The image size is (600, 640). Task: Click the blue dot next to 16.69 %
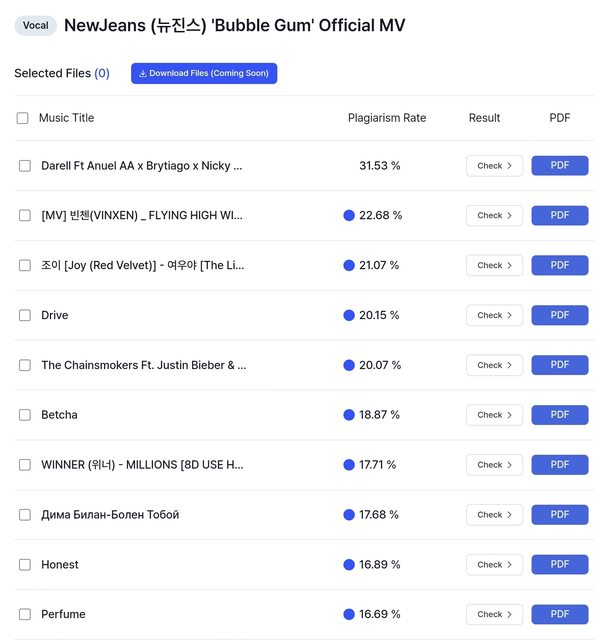349,614
